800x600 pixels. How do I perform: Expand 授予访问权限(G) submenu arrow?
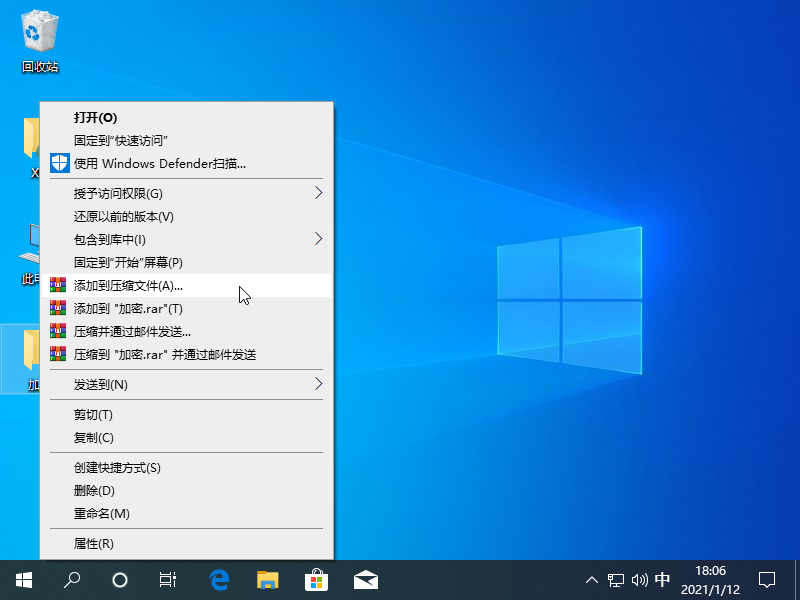tap(319, 193)
